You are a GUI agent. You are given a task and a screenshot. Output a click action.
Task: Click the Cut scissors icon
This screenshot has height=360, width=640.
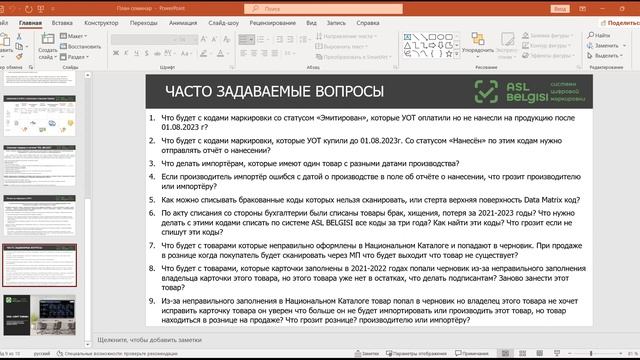coord(19,36)
